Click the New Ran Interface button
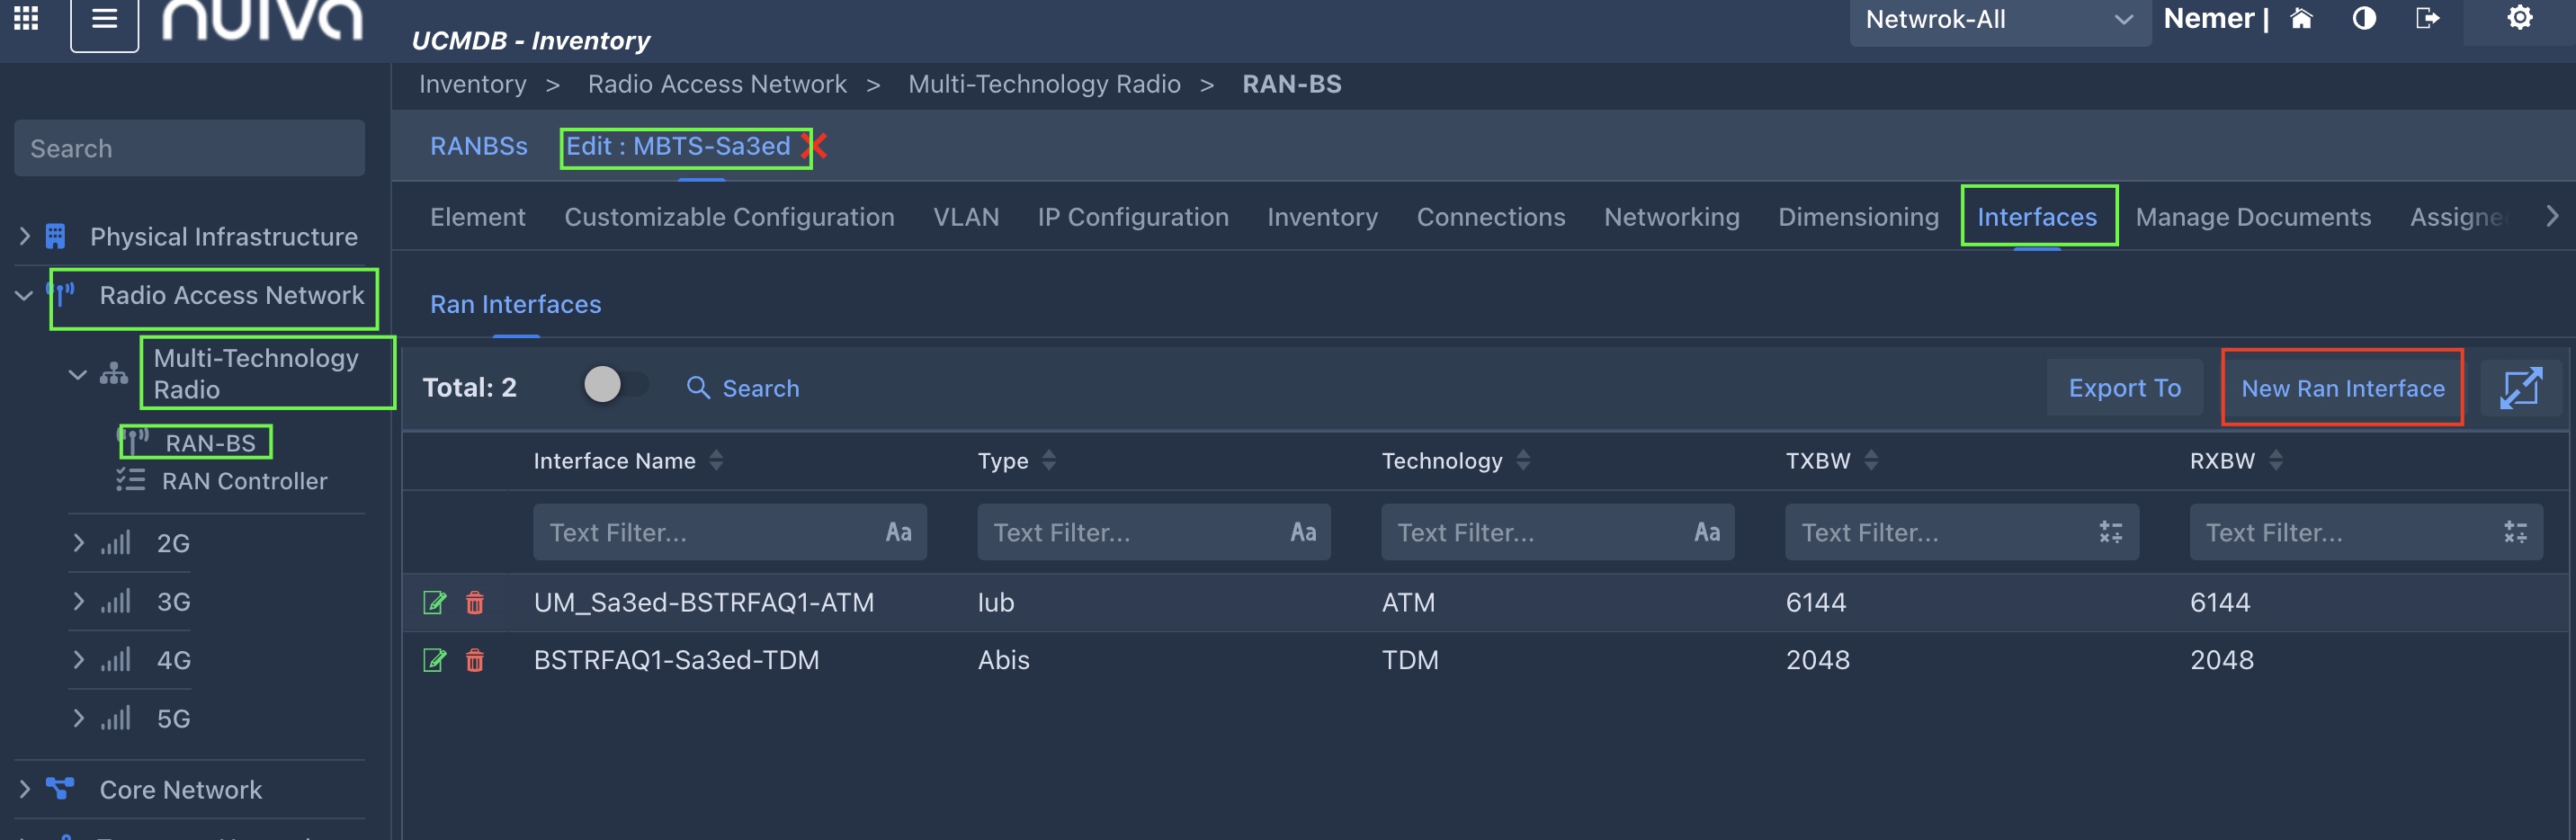The width and height of the screenshot is (2576, 840). [2342, 388]
